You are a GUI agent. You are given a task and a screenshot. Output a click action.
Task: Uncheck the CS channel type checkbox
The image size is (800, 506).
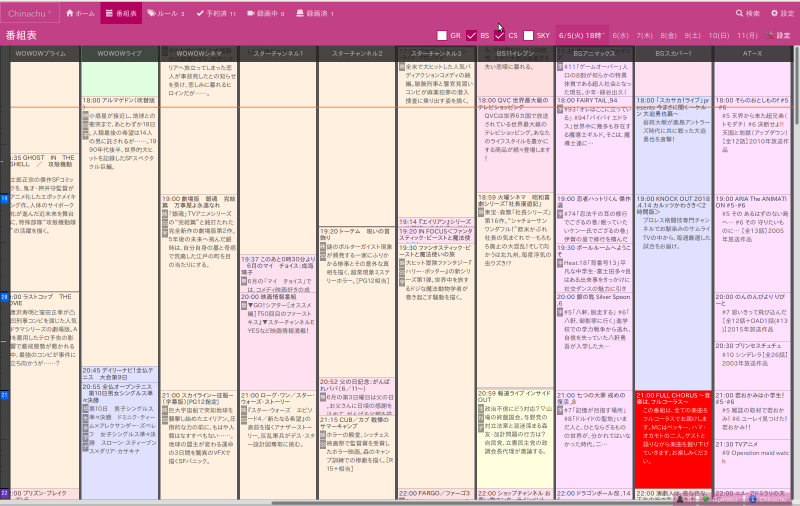[x=499, y=35]
